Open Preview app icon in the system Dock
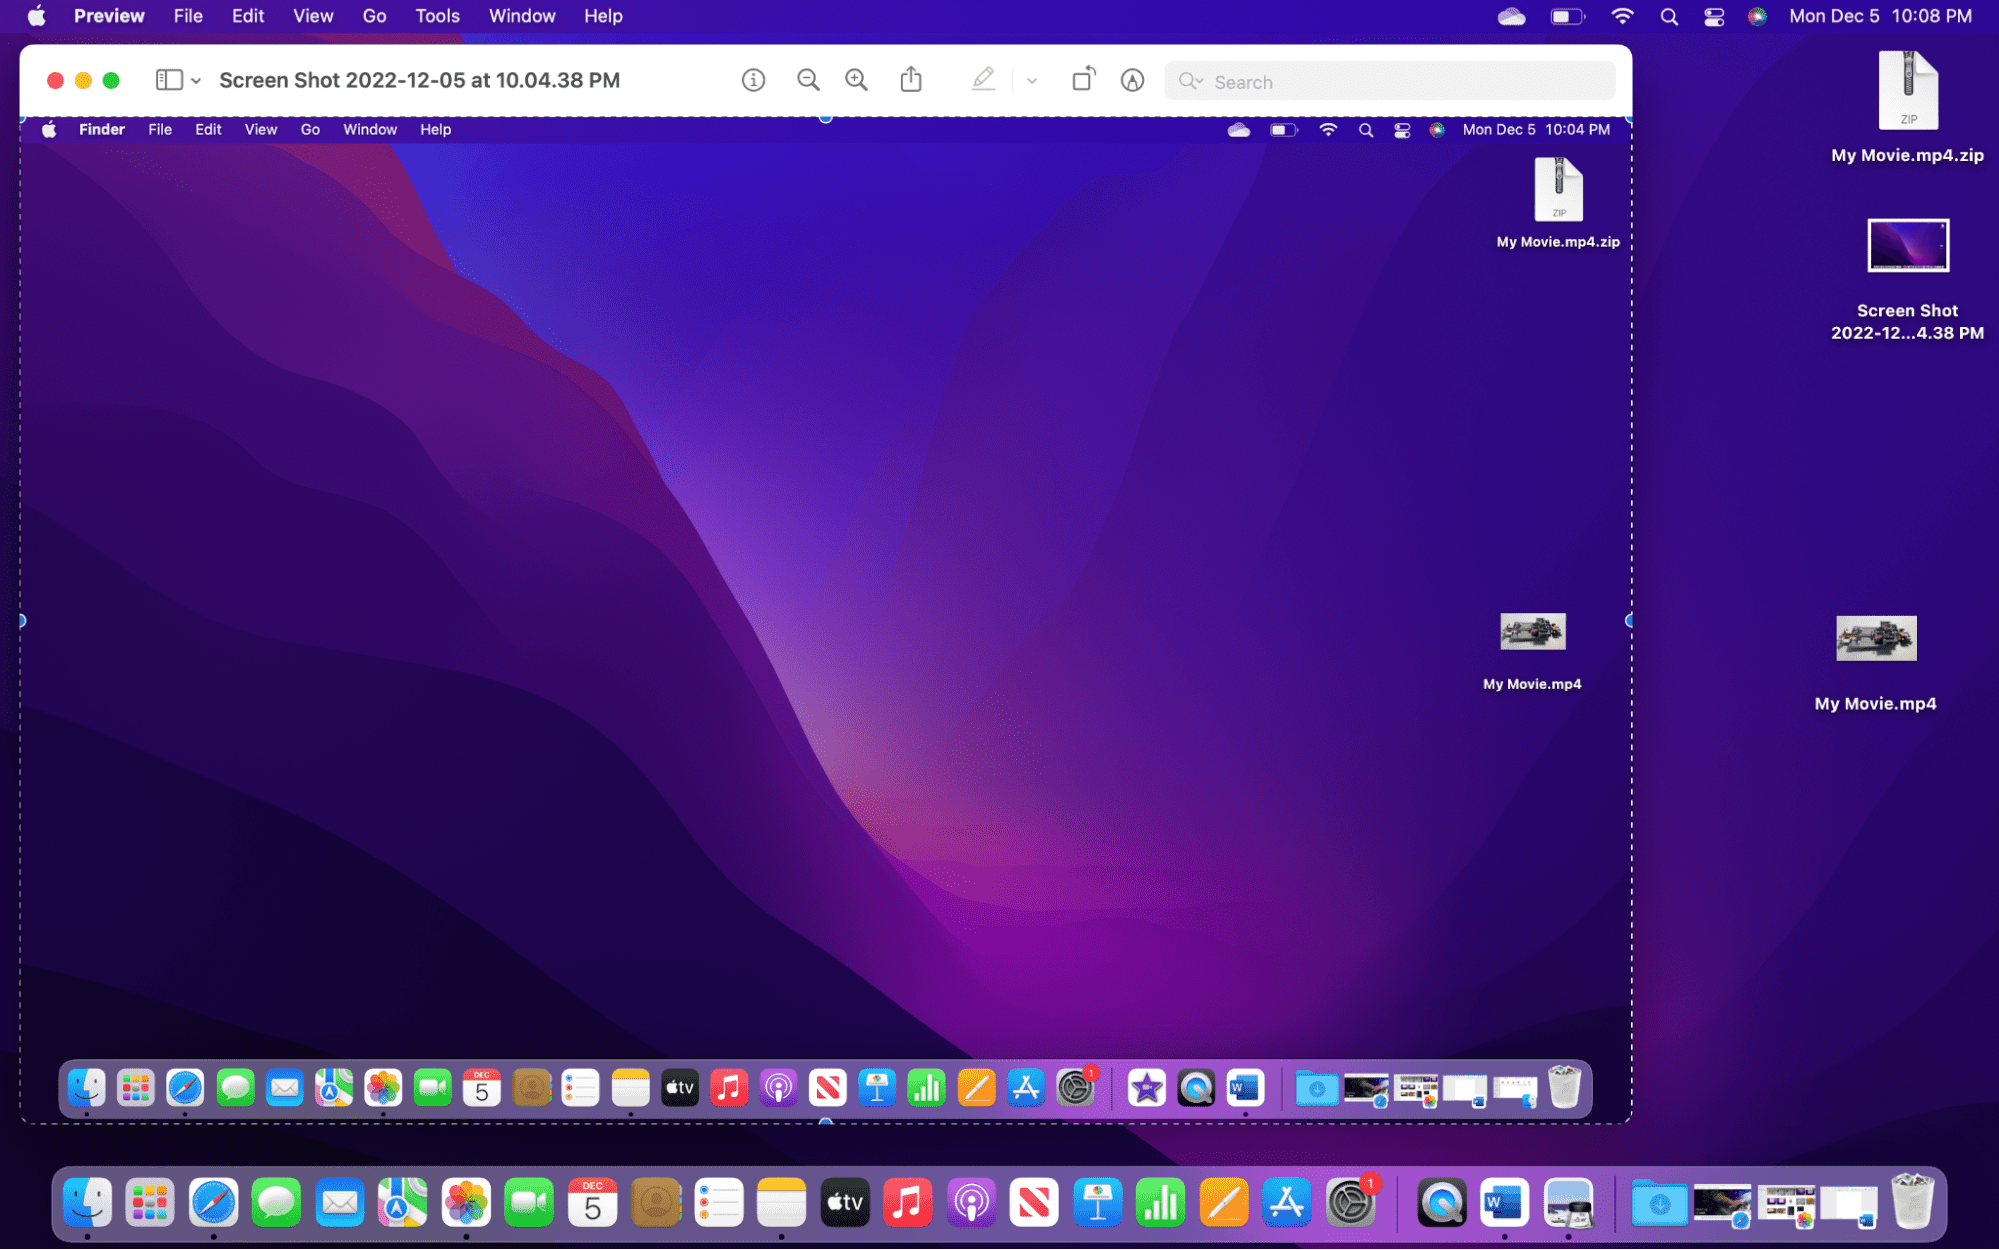The height and width of the screenshot is (1250, 1999). 1567,1203
